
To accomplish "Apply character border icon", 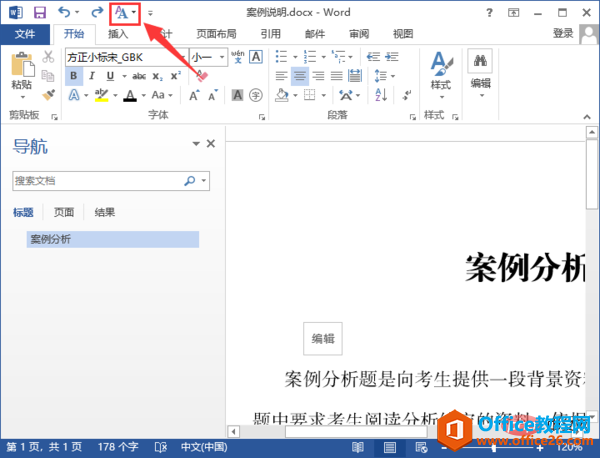I will tap(256, 57).
